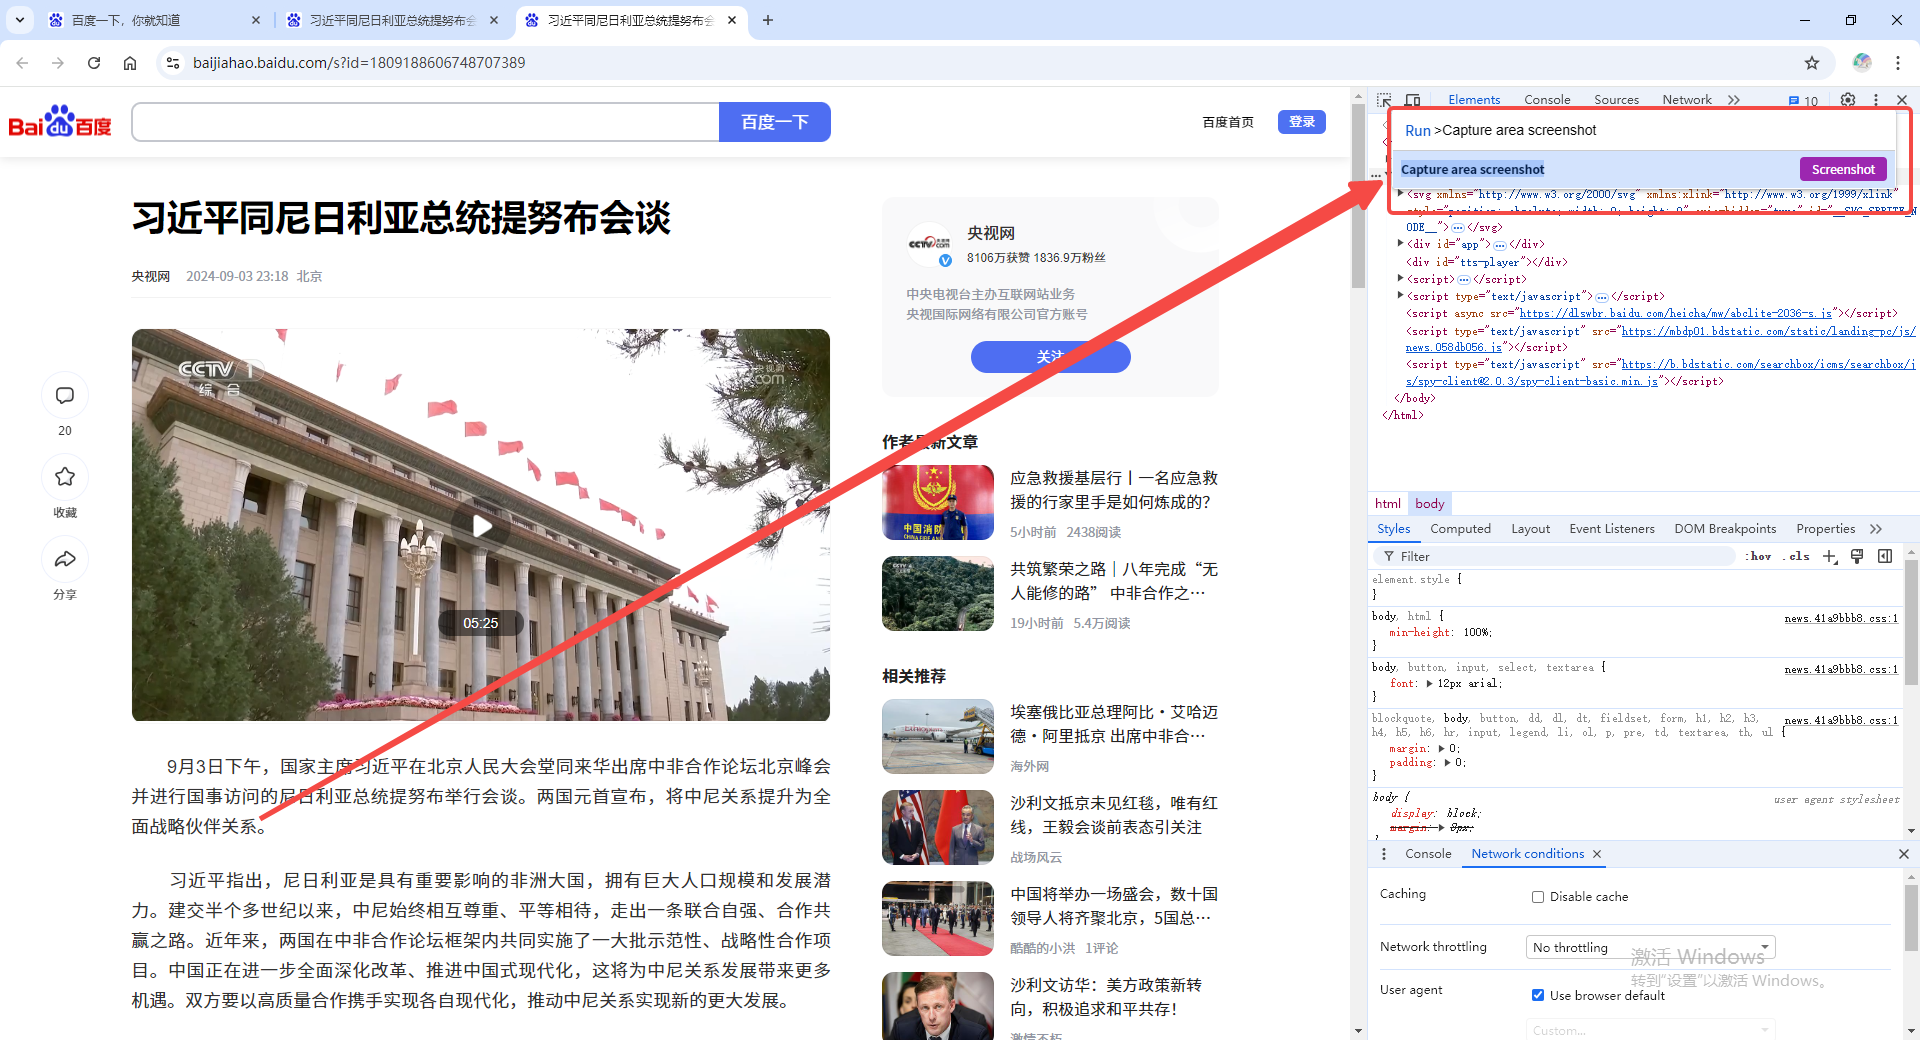This screenshot has height=1040, width=1920.
Task: Uncheck Use browser default user agent
Action: click(x=1538, y=995)
